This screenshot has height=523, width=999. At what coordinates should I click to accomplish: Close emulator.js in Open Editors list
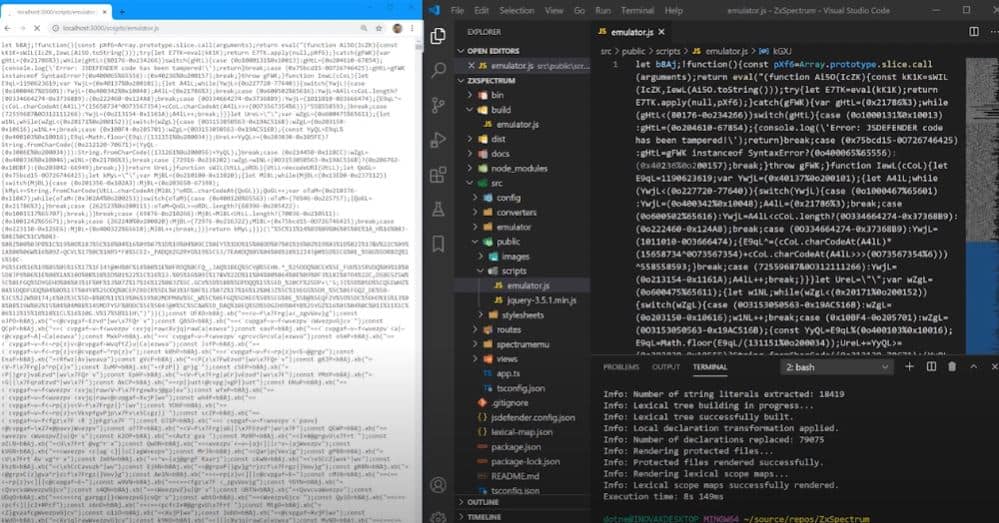click(x=471, y=66)
